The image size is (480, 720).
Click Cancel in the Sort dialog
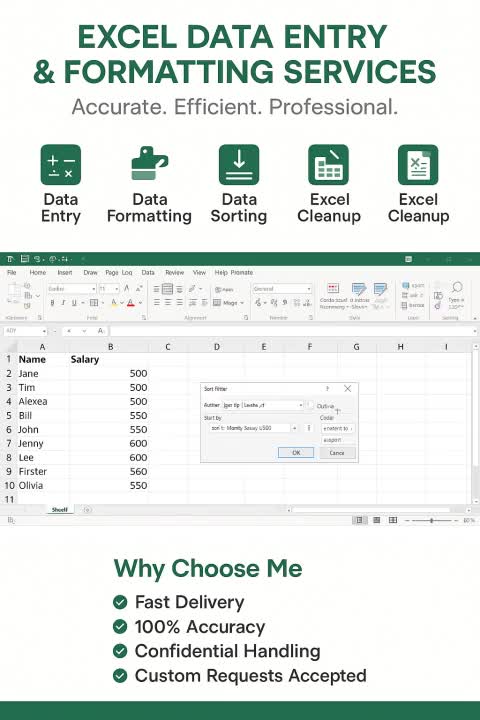pyautogui.click(x=337, y=453)
